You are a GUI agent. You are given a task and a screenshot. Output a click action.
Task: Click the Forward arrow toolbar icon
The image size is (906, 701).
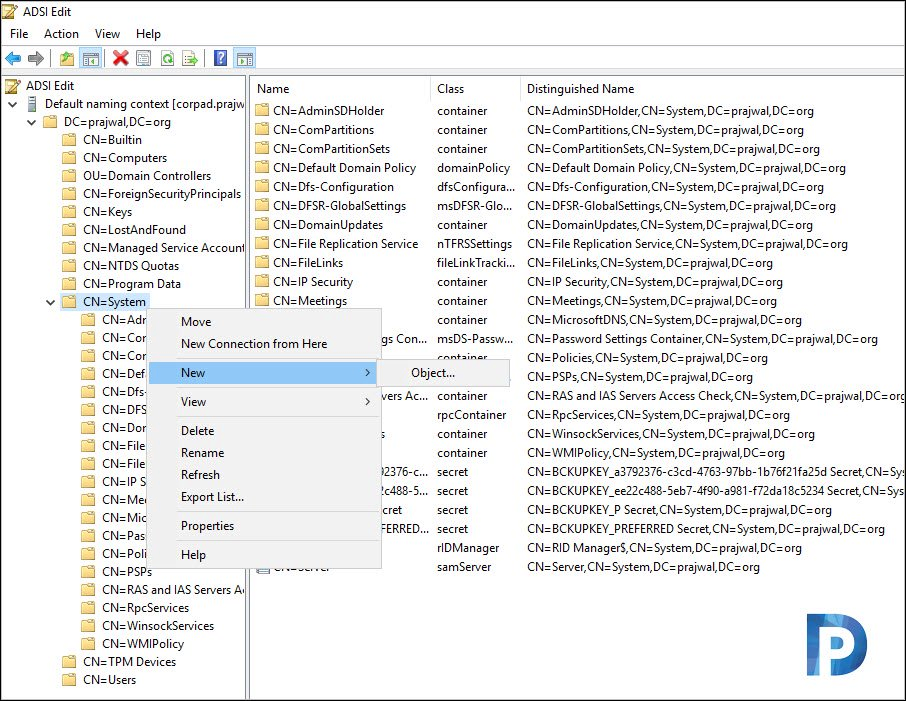click(36, 58)
